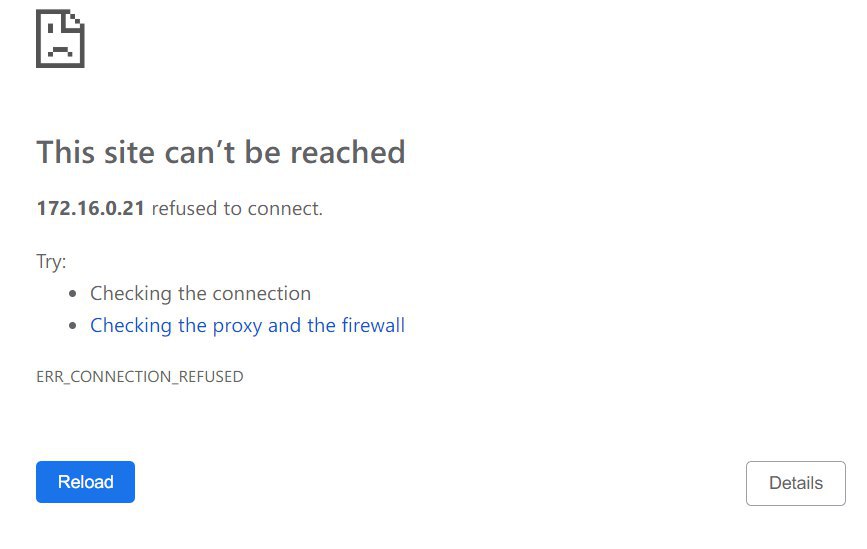Screen dimensions: 867x549
Task: Click the sad page error icon
Action: (x=60, y=39)
